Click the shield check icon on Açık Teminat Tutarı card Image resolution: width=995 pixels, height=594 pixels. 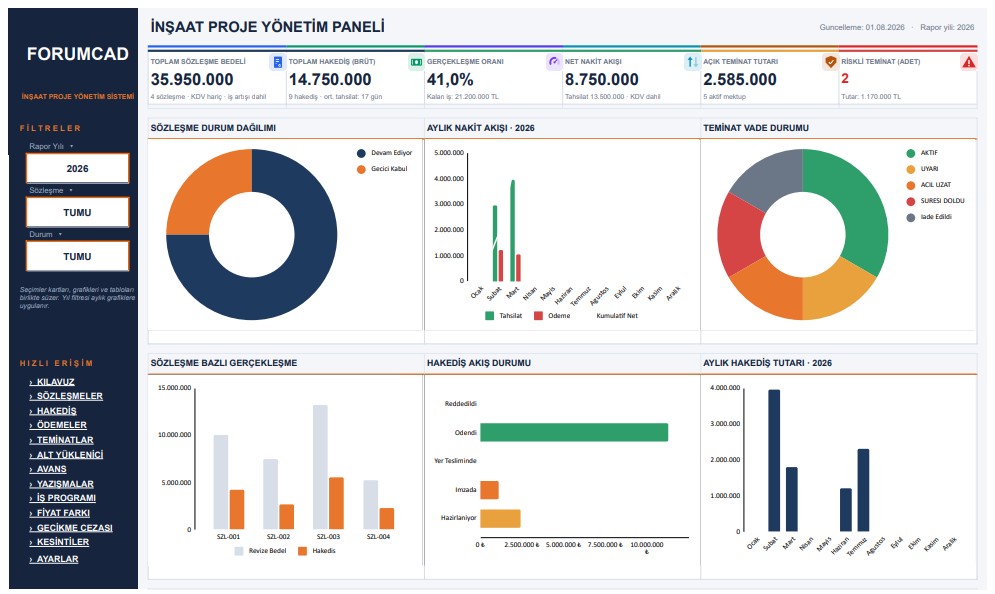830,62
